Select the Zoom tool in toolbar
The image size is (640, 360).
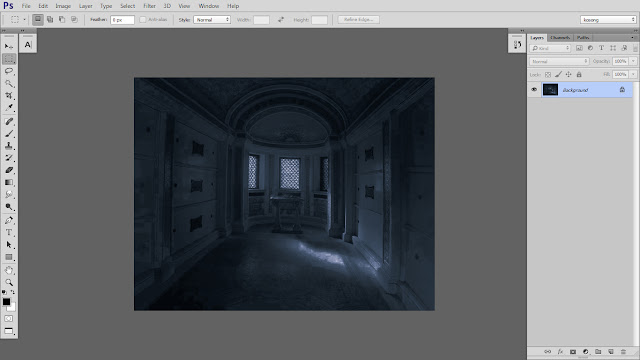pos(9,282)
